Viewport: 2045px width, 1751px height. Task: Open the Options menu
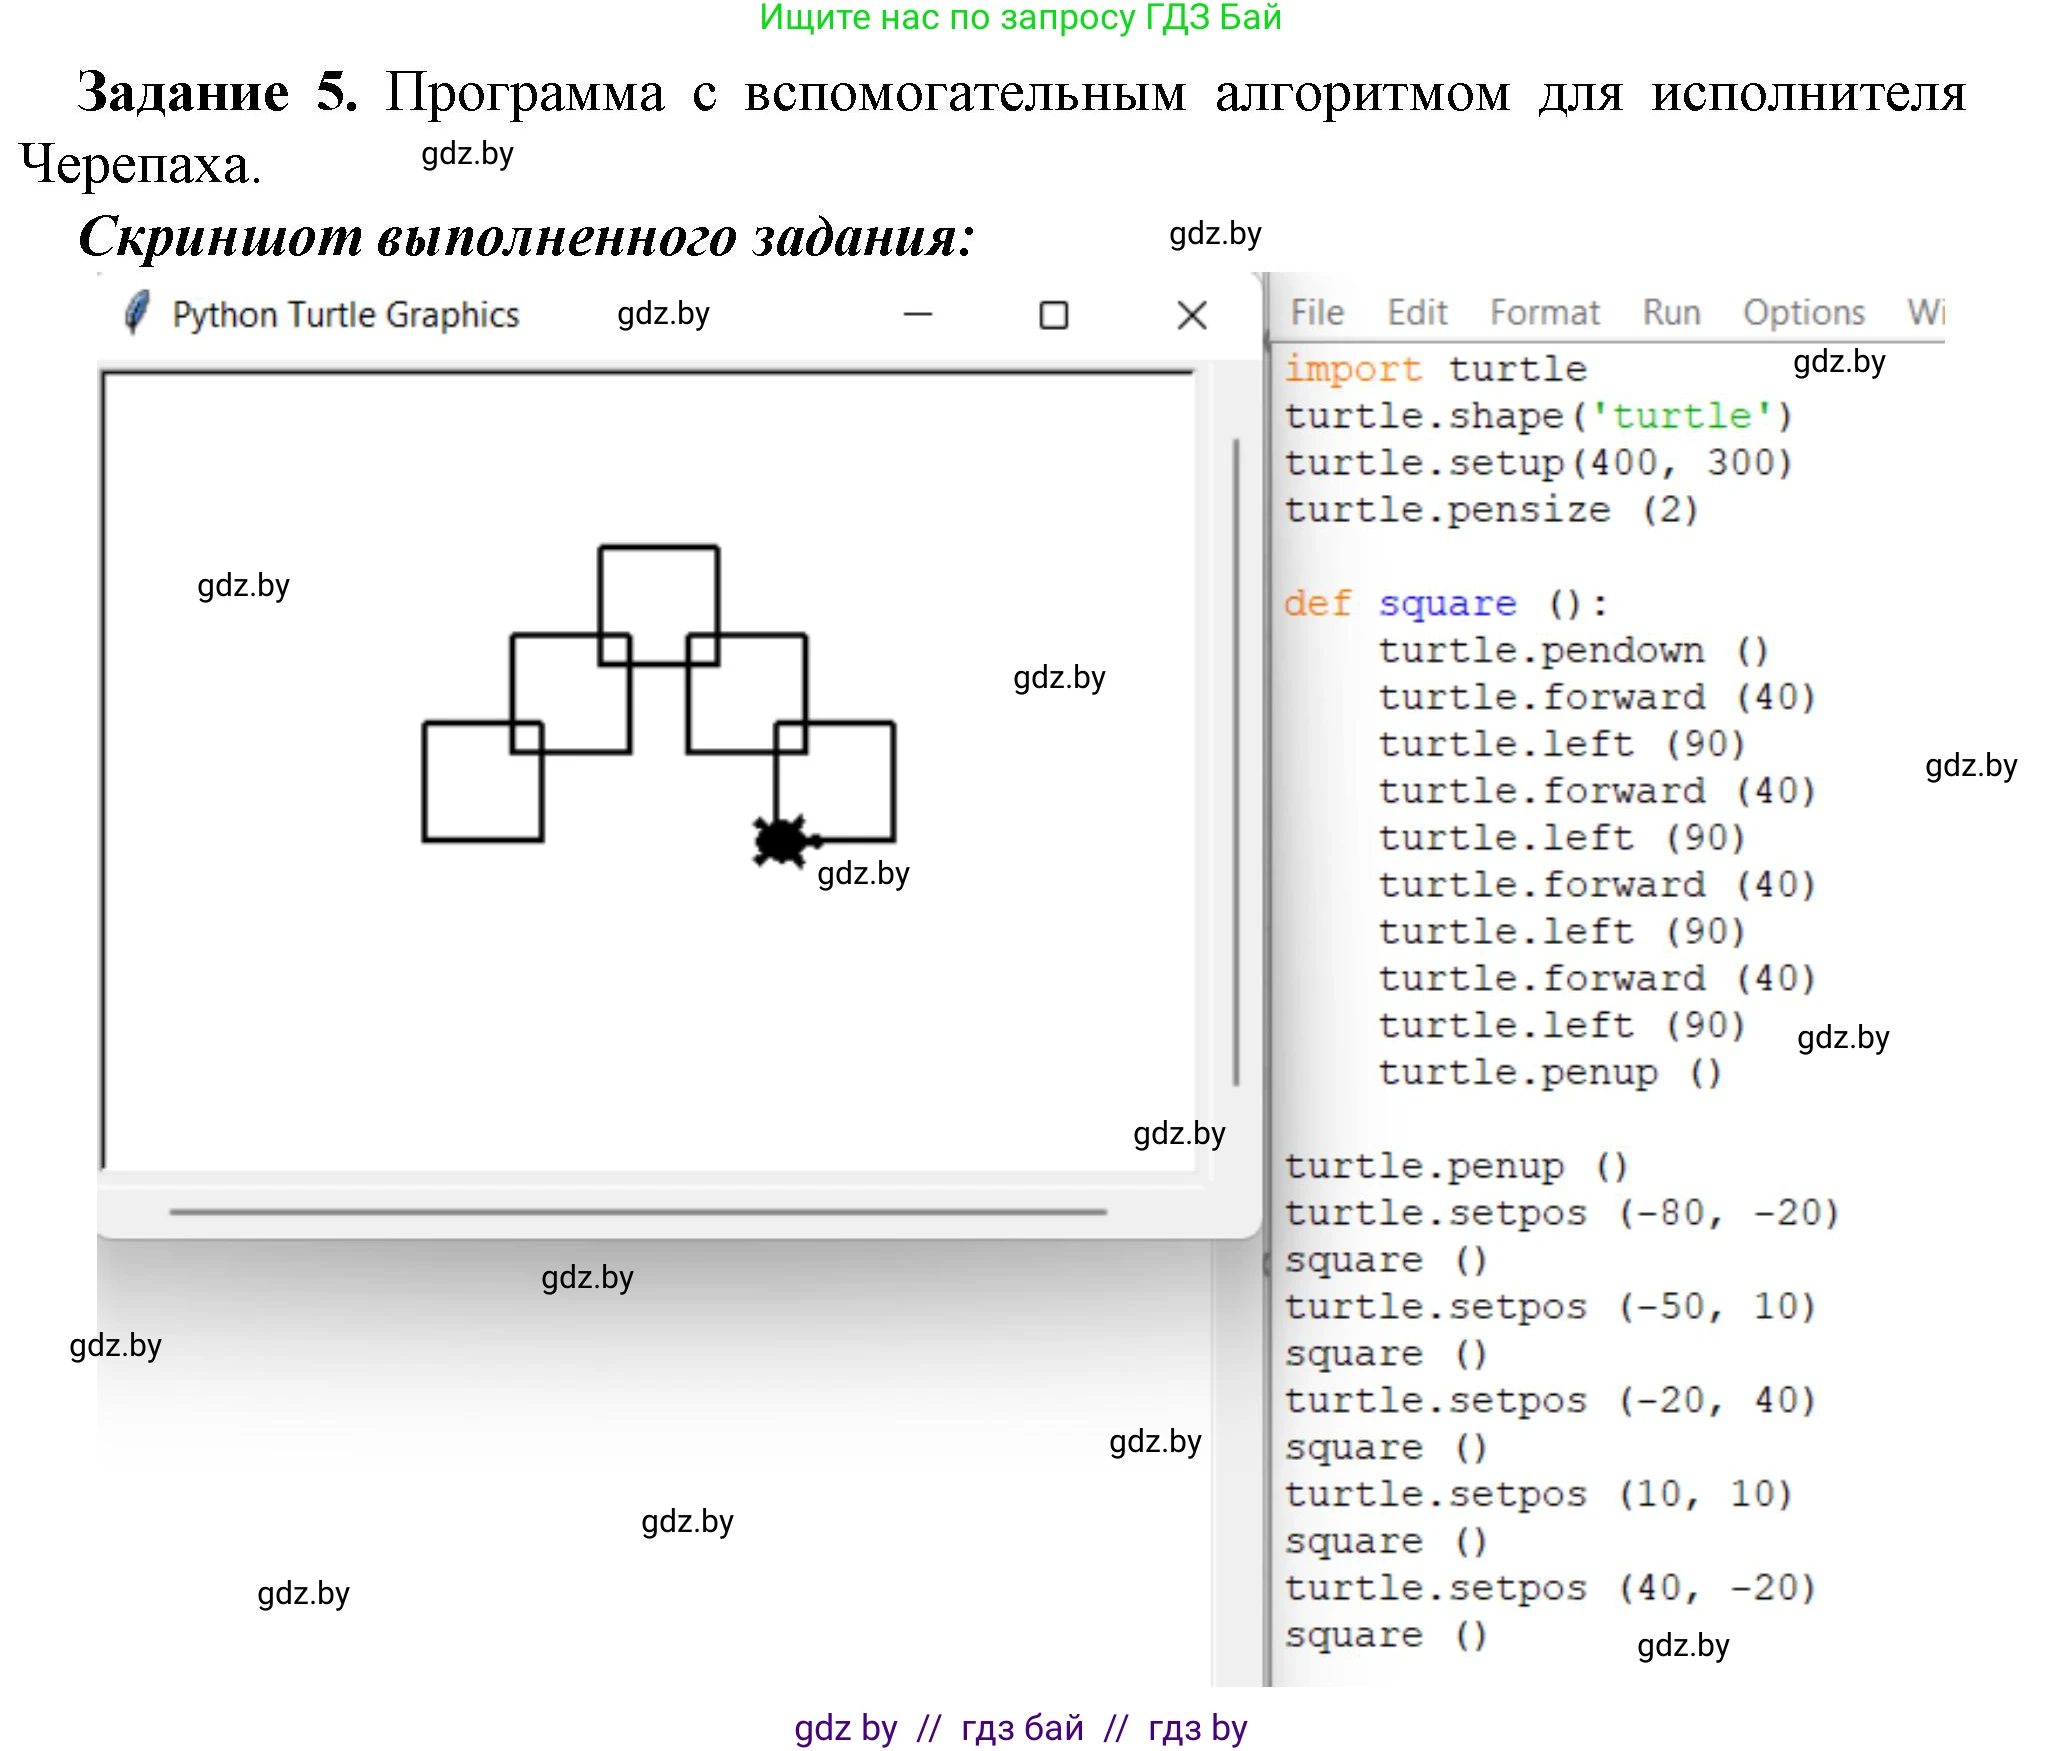1803,313
